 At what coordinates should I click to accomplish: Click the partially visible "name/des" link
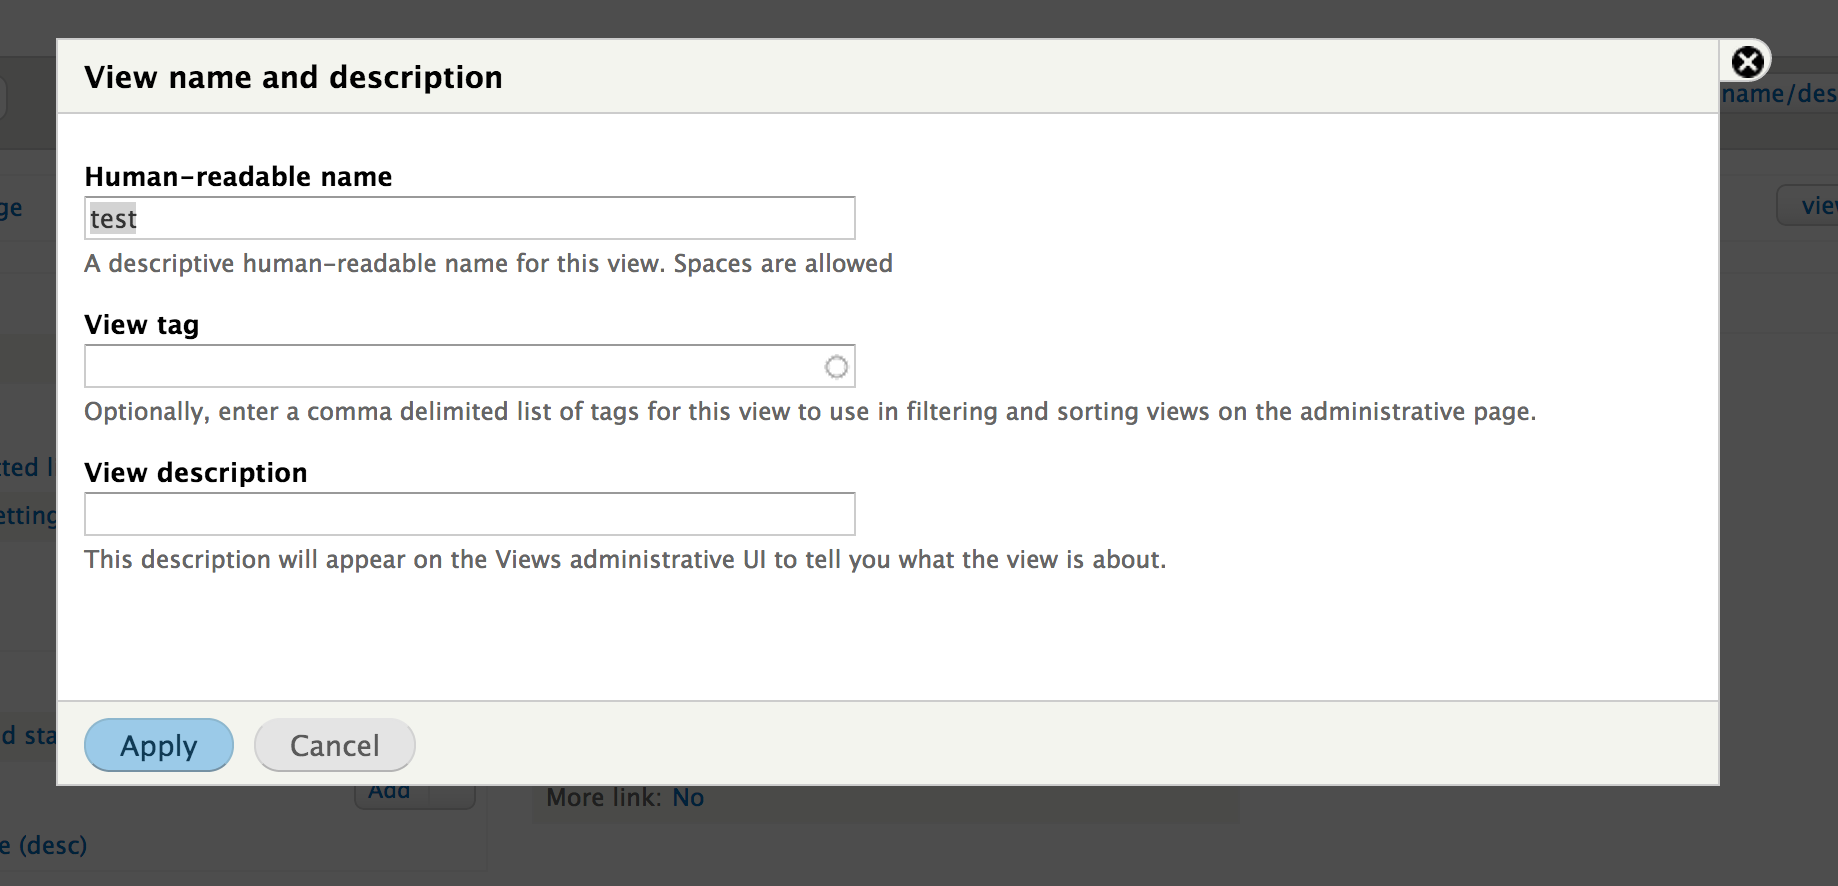1779,94
